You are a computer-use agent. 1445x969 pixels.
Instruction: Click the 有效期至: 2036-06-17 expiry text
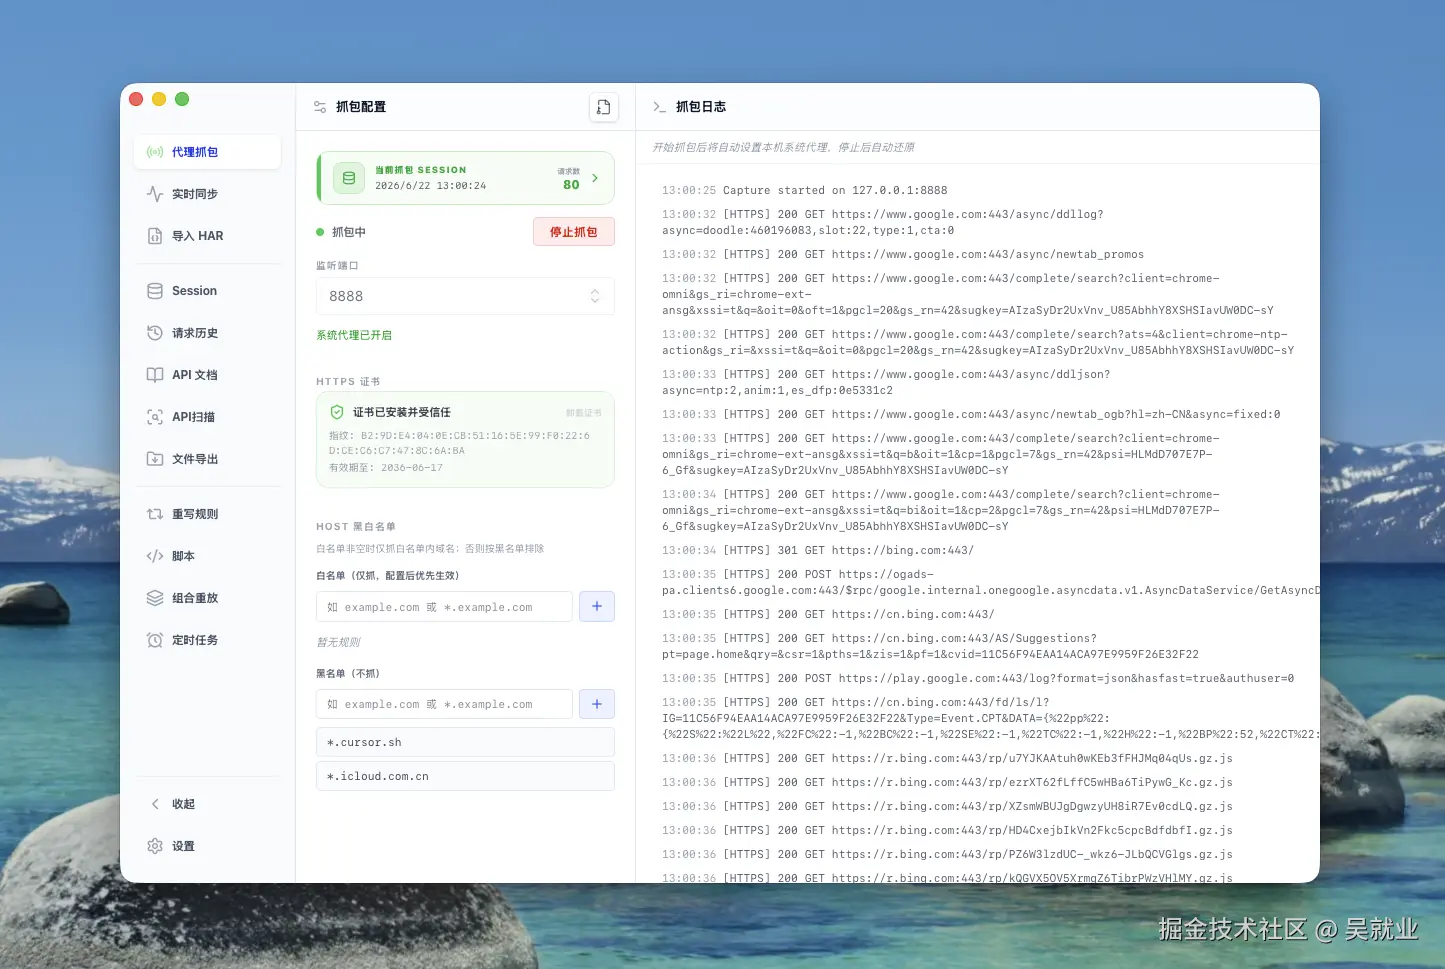(x=386, y=468)
